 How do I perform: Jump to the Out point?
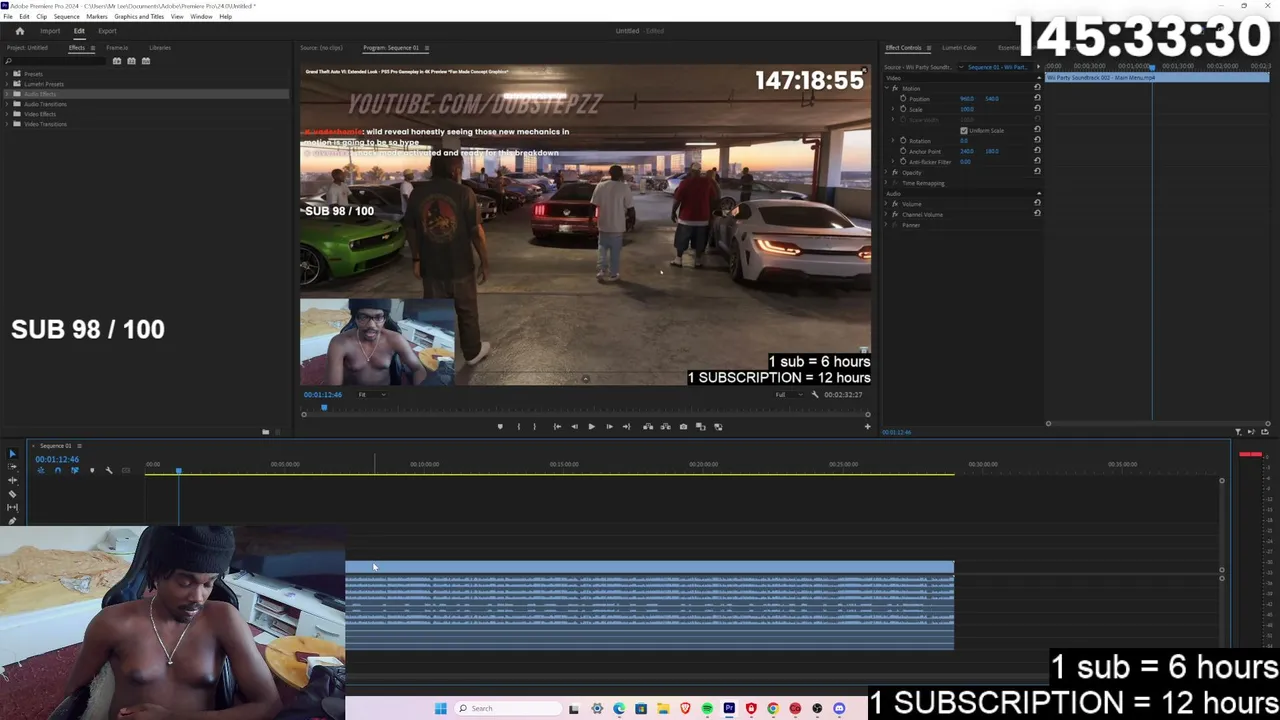coord(626,427)
